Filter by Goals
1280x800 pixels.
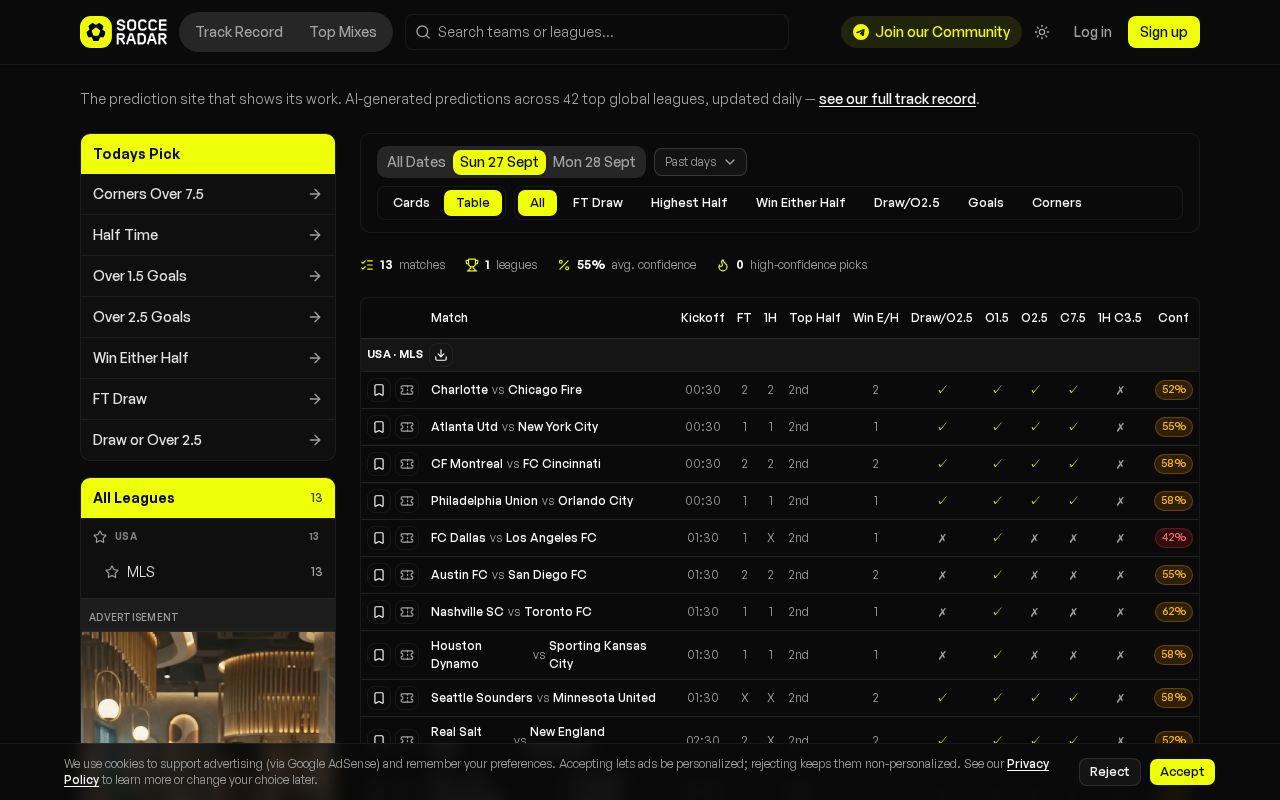[986, 203]
